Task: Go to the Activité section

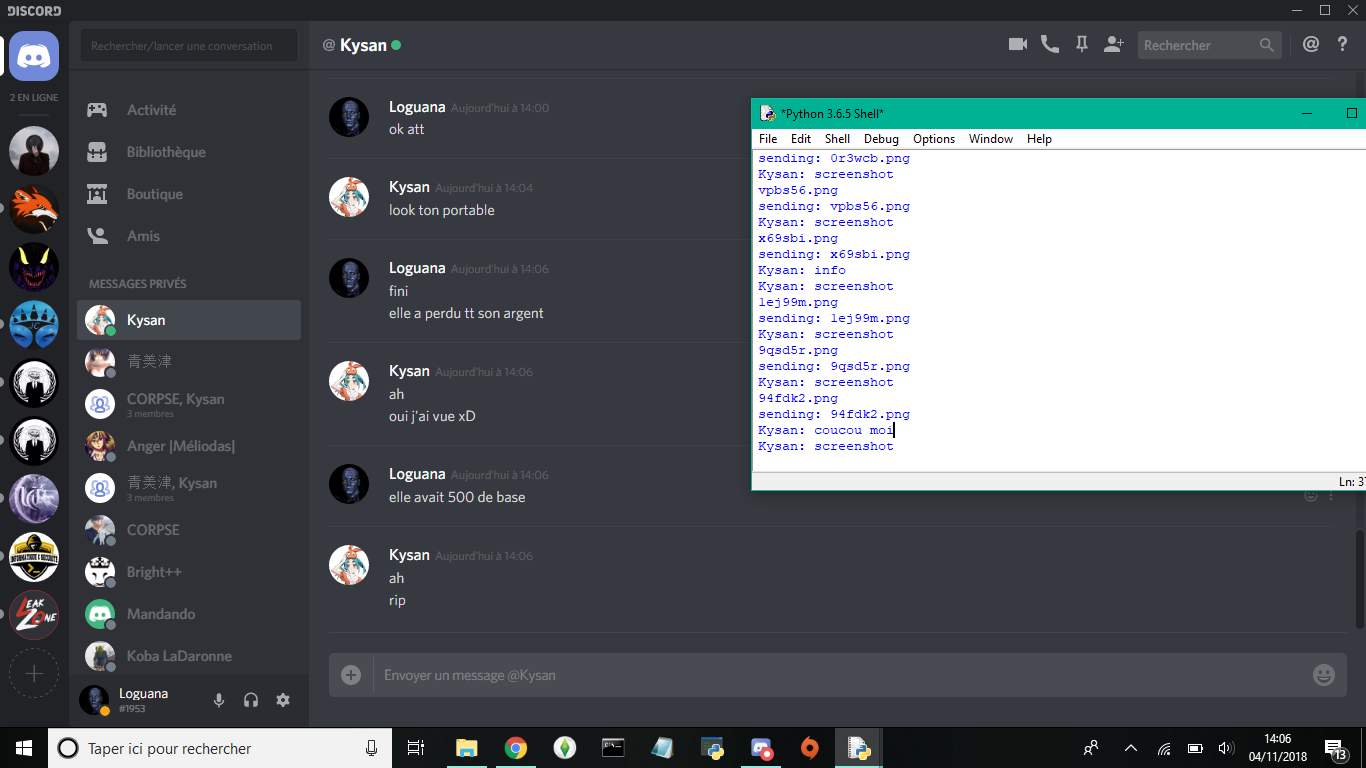Action: coord(189,110)
